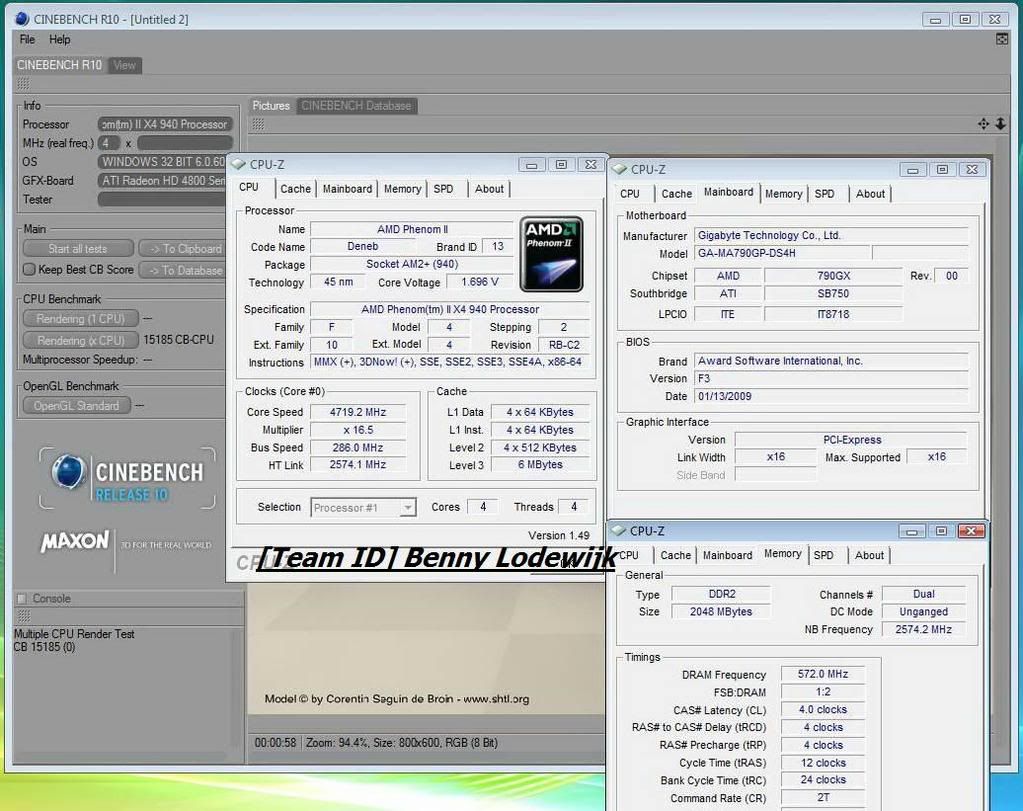Image resolution: width=1023 pixels, height=811 pixels.
Task: Open CPU tab in Mainboard CPU-Z window
Action: 630,194
